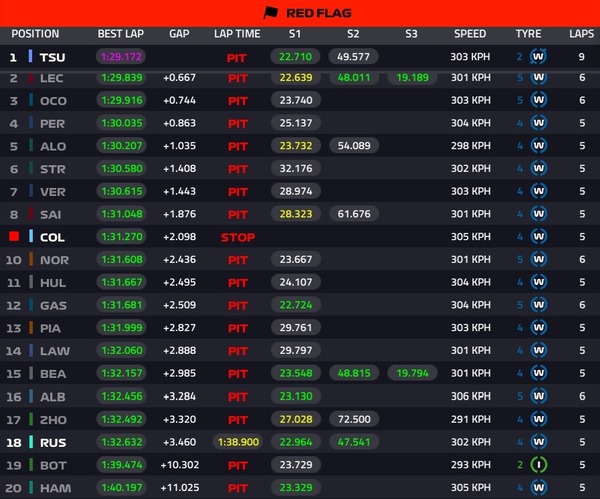Sort by the POSITION column header
600x499 pixels.
click(x=35, y=34)
